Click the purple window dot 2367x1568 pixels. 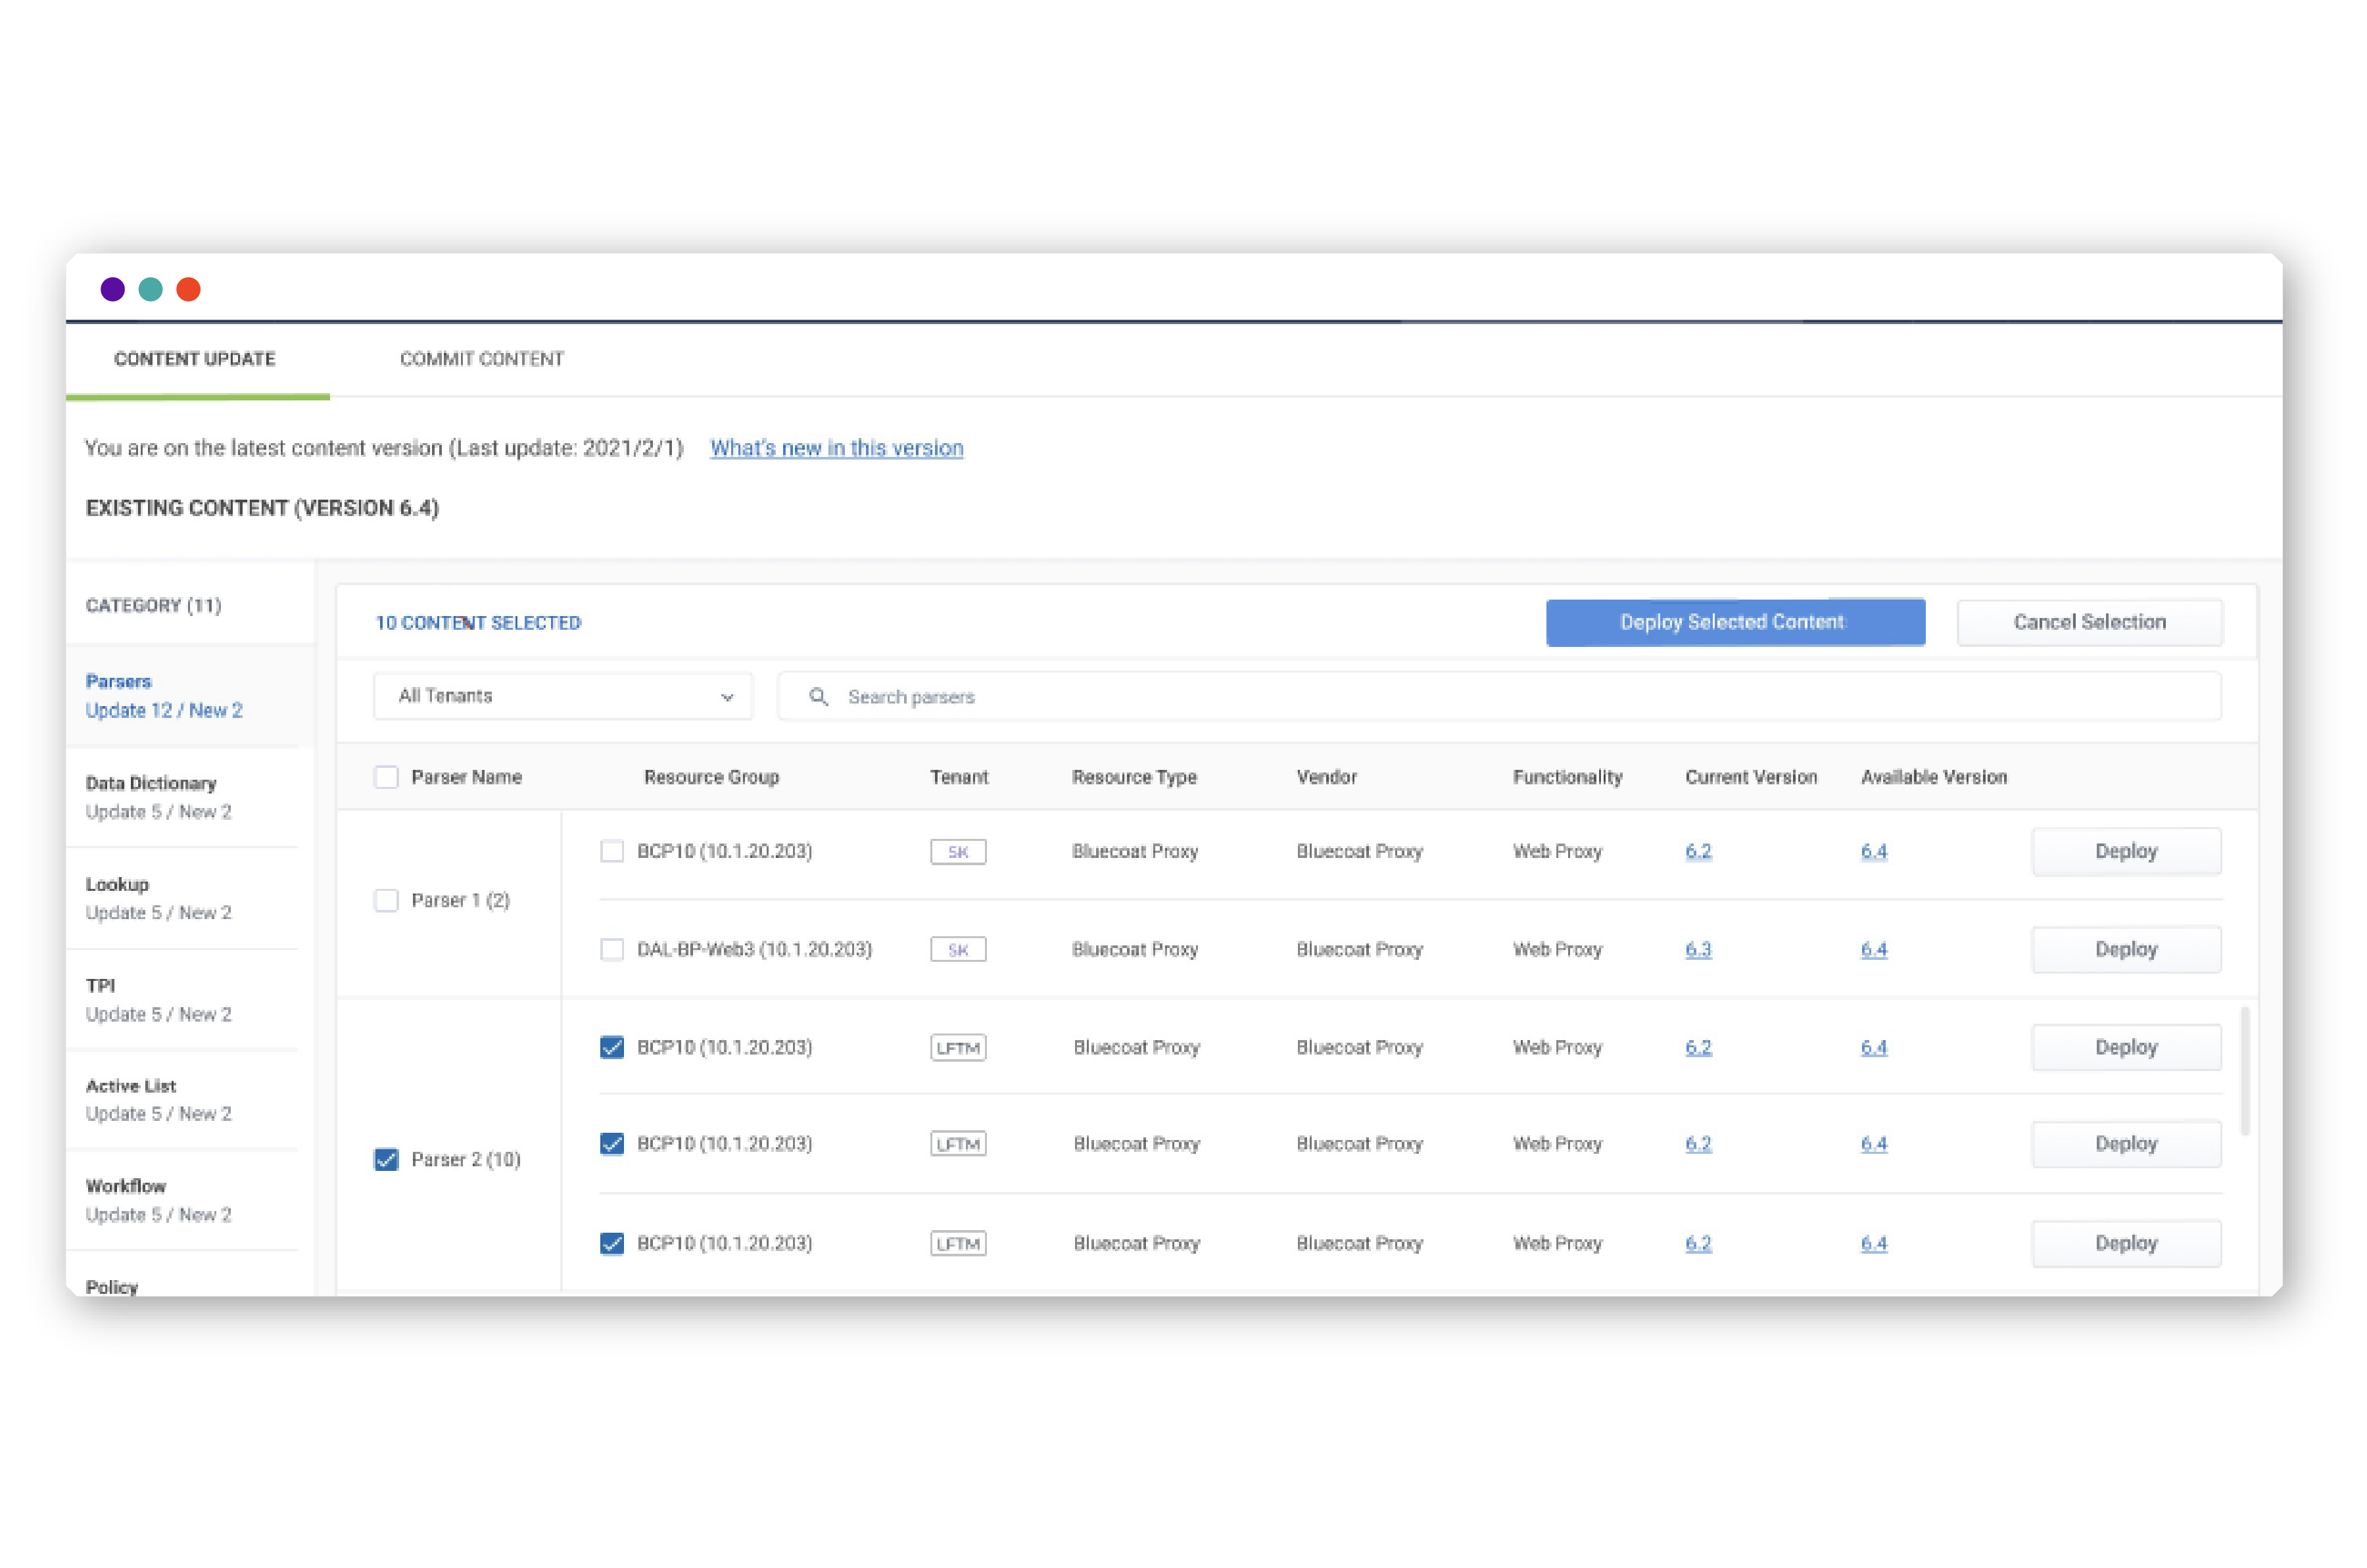coord(113,290)
